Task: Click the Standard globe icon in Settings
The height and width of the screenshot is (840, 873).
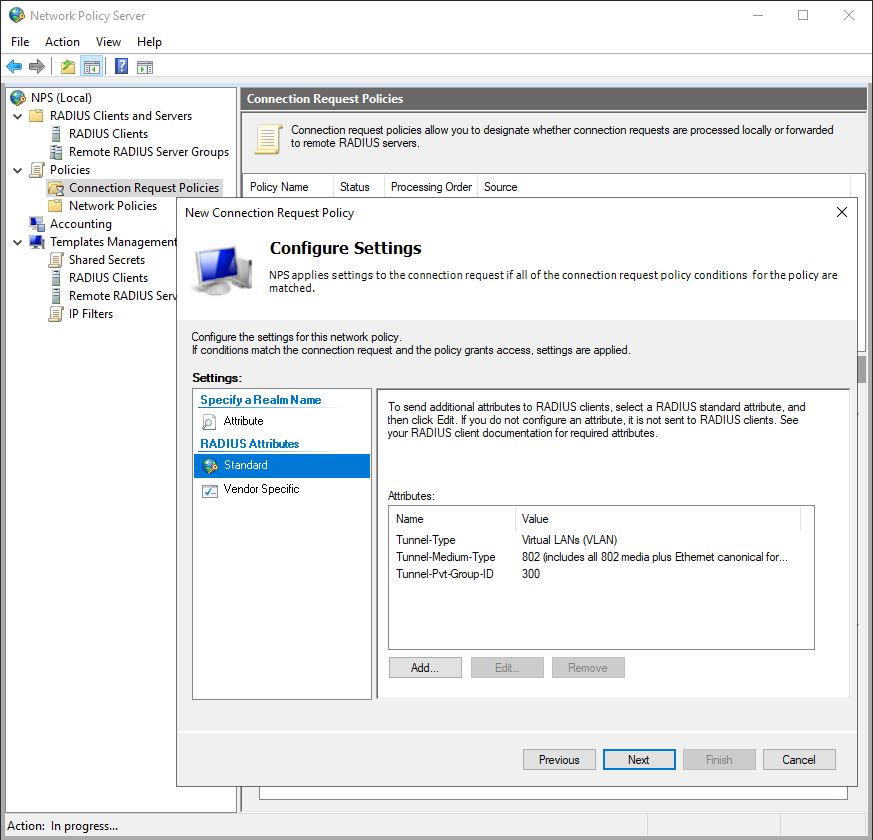Action: coord(210,465)
